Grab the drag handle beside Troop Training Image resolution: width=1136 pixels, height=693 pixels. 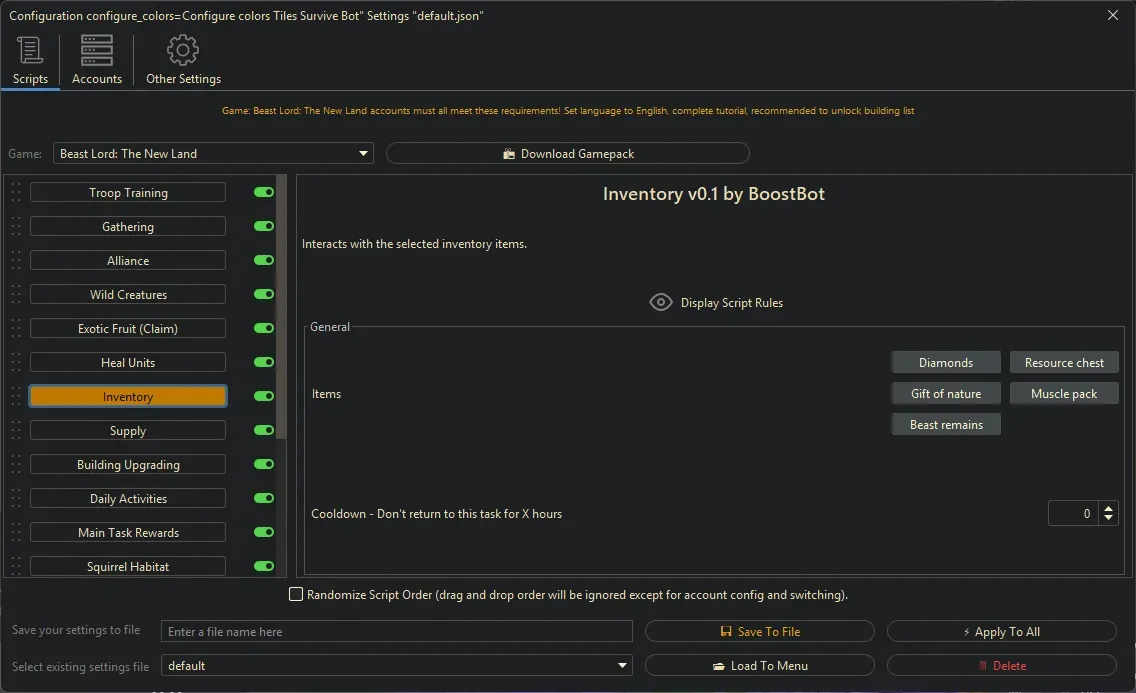pos(16,193)
